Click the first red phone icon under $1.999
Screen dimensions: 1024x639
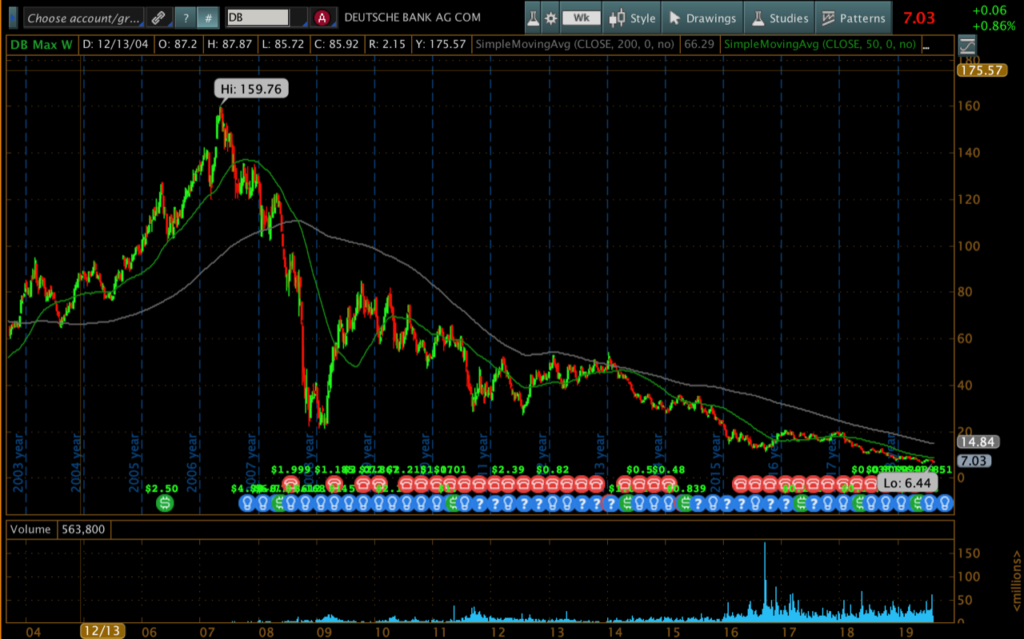(291, 484)
